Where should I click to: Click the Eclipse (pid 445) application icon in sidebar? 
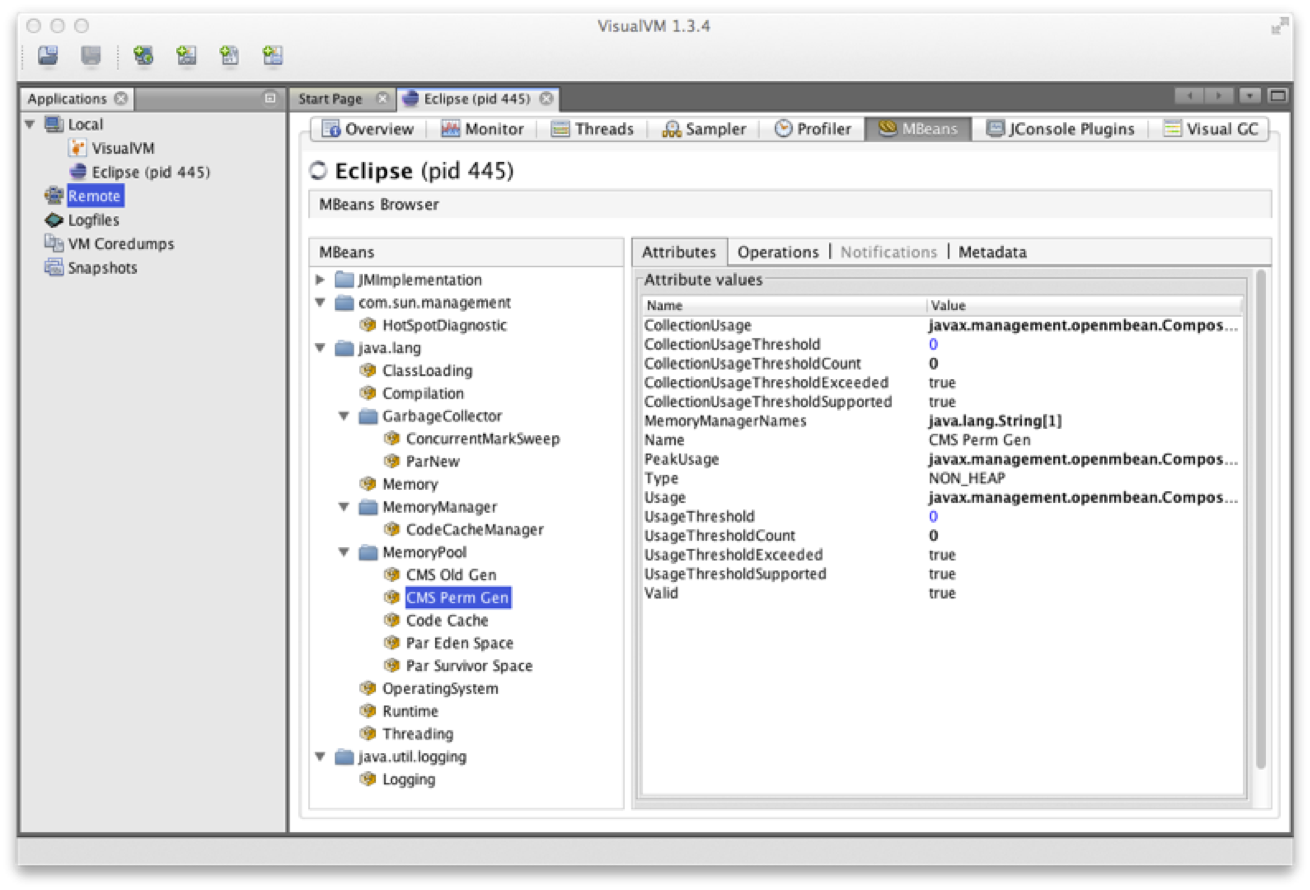point(78,172)
